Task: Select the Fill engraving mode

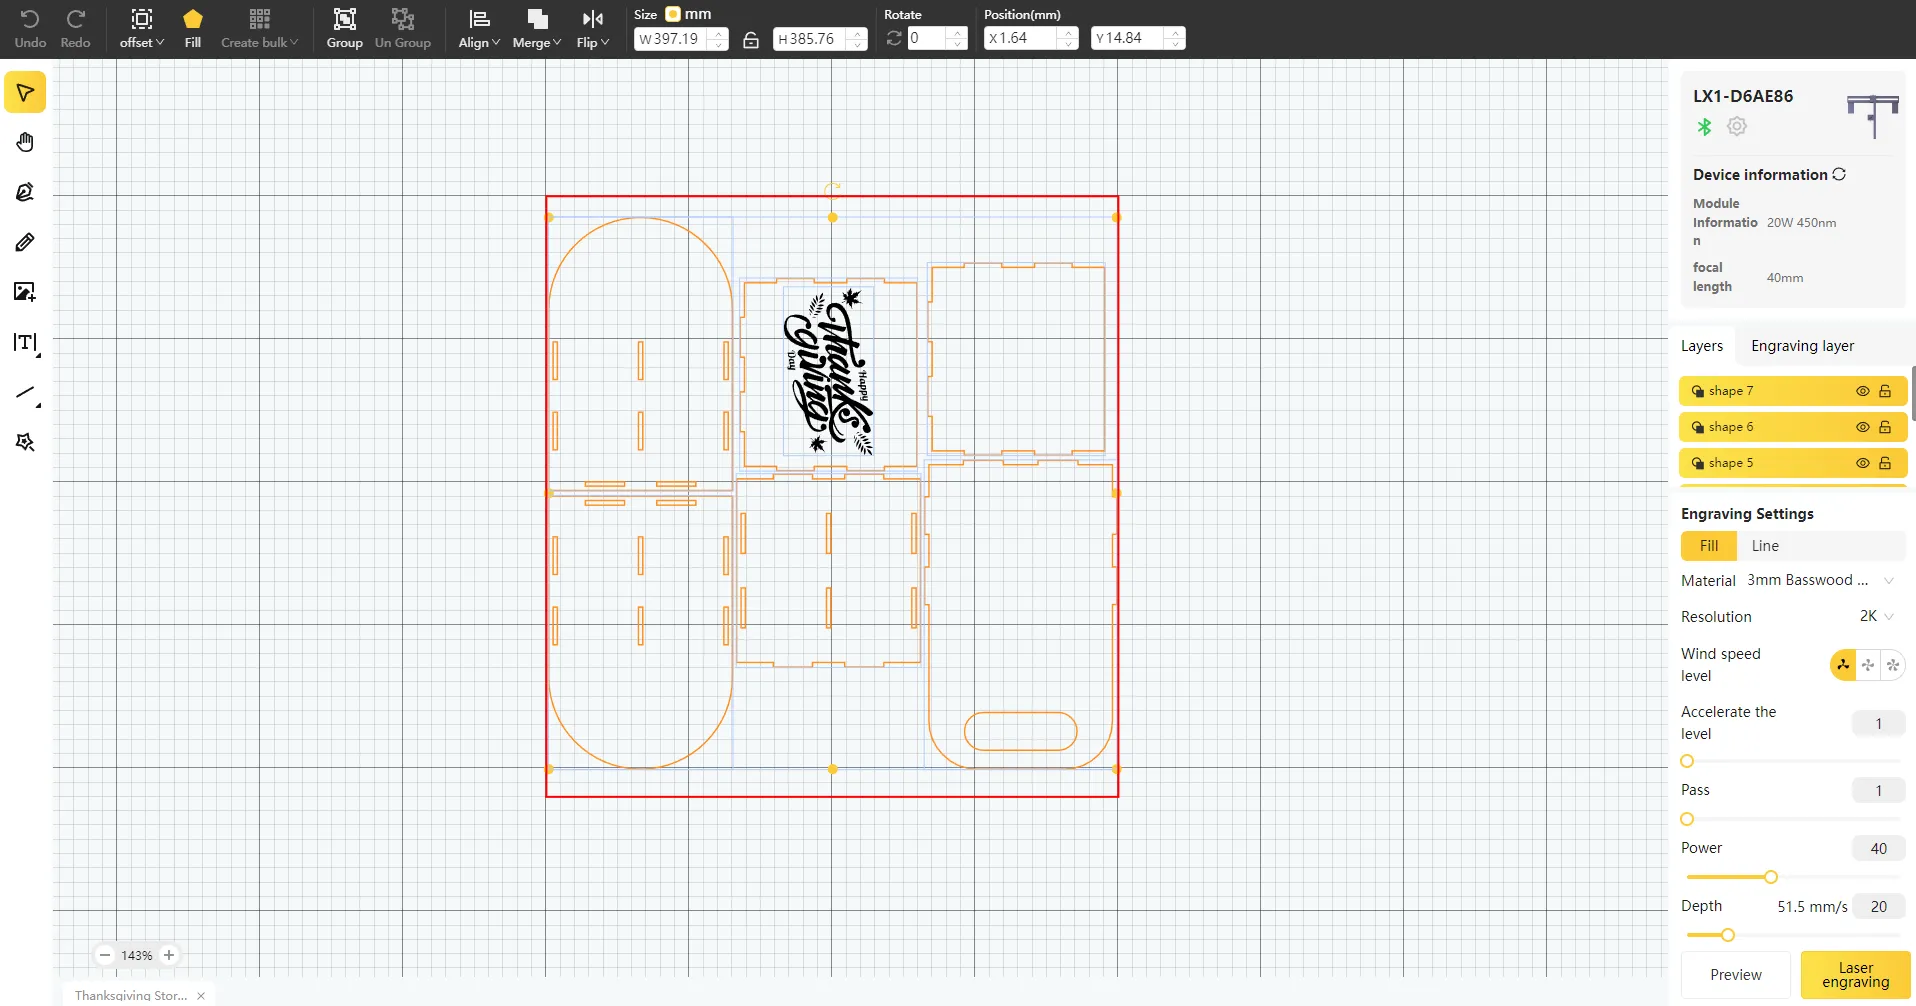Action: tap(1709, 546)
